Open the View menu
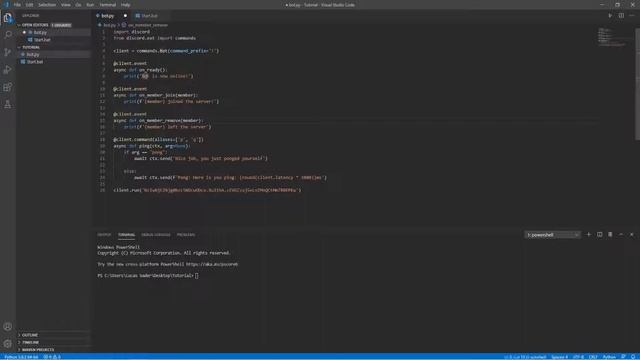640x360 pixels. (66, 5)
